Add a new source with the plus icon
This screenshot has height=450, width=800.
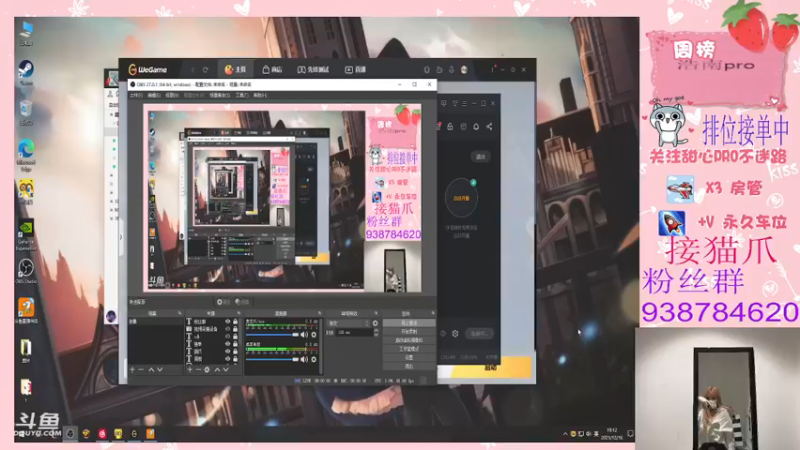(190, 369)
